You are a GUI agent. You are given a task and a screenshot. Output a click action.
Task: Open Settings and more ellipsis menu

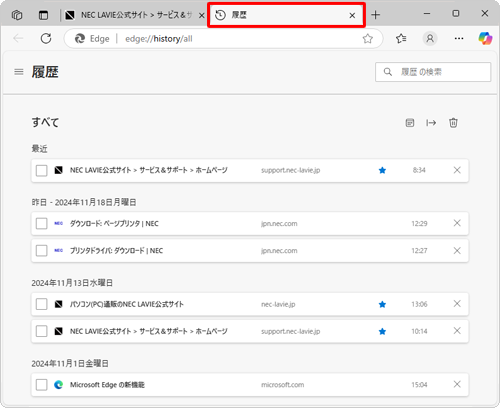459,39
